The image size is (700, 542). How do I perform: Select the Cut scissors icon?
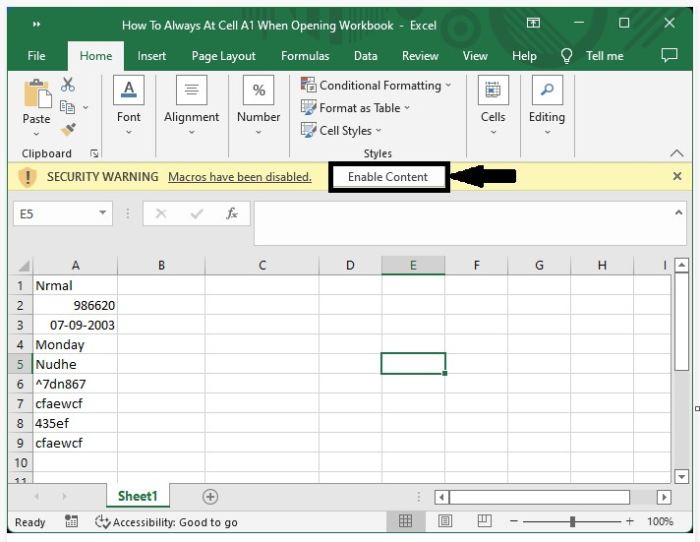click(x=68, y=85)
